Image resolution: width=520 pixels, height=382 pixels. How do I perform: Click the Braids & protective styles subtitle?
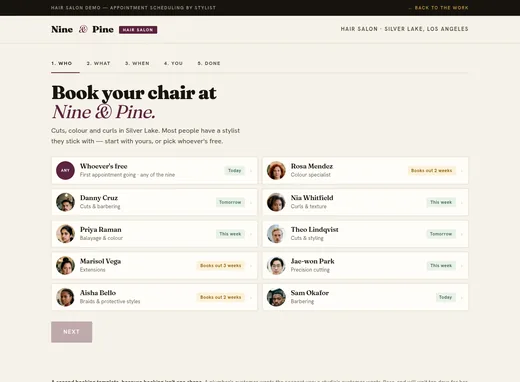pos(110,301)
